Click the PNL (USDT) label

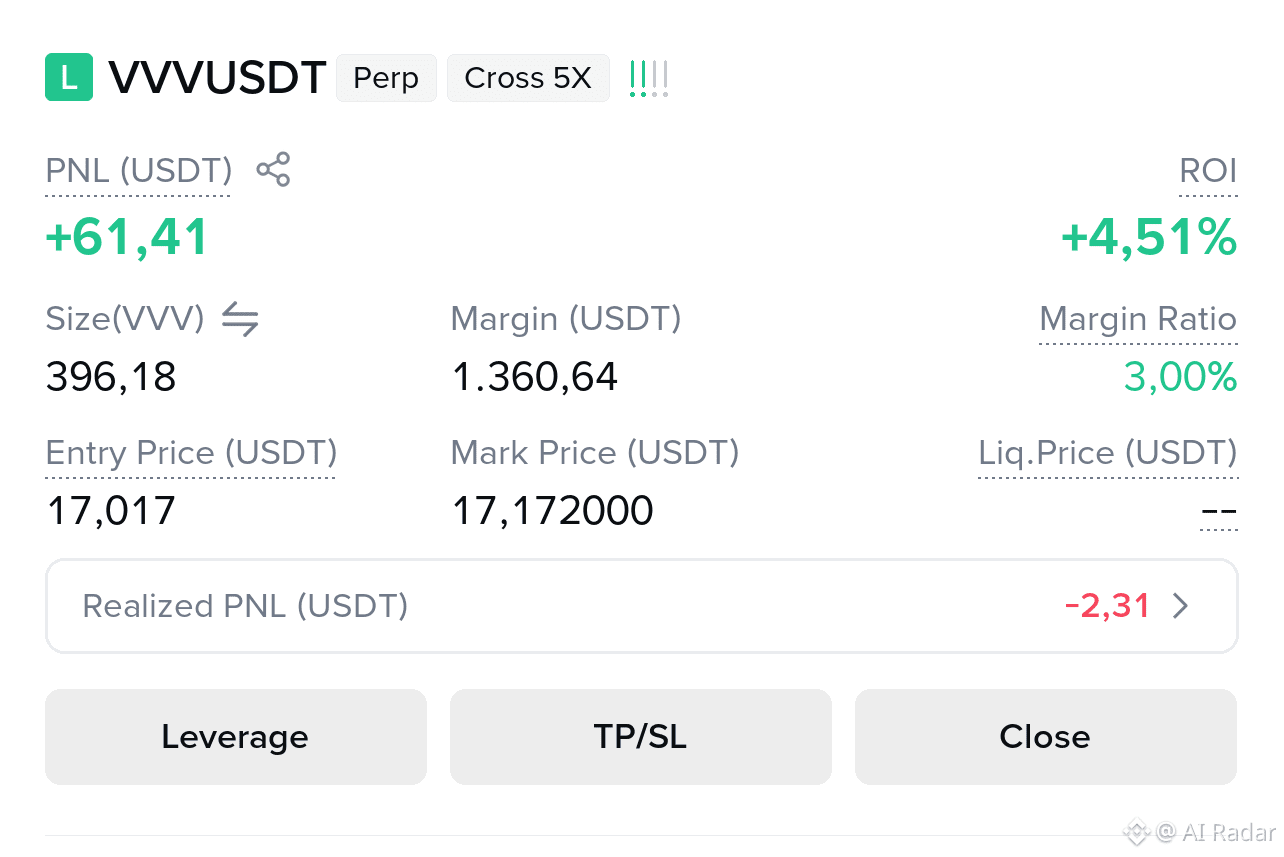139,171
